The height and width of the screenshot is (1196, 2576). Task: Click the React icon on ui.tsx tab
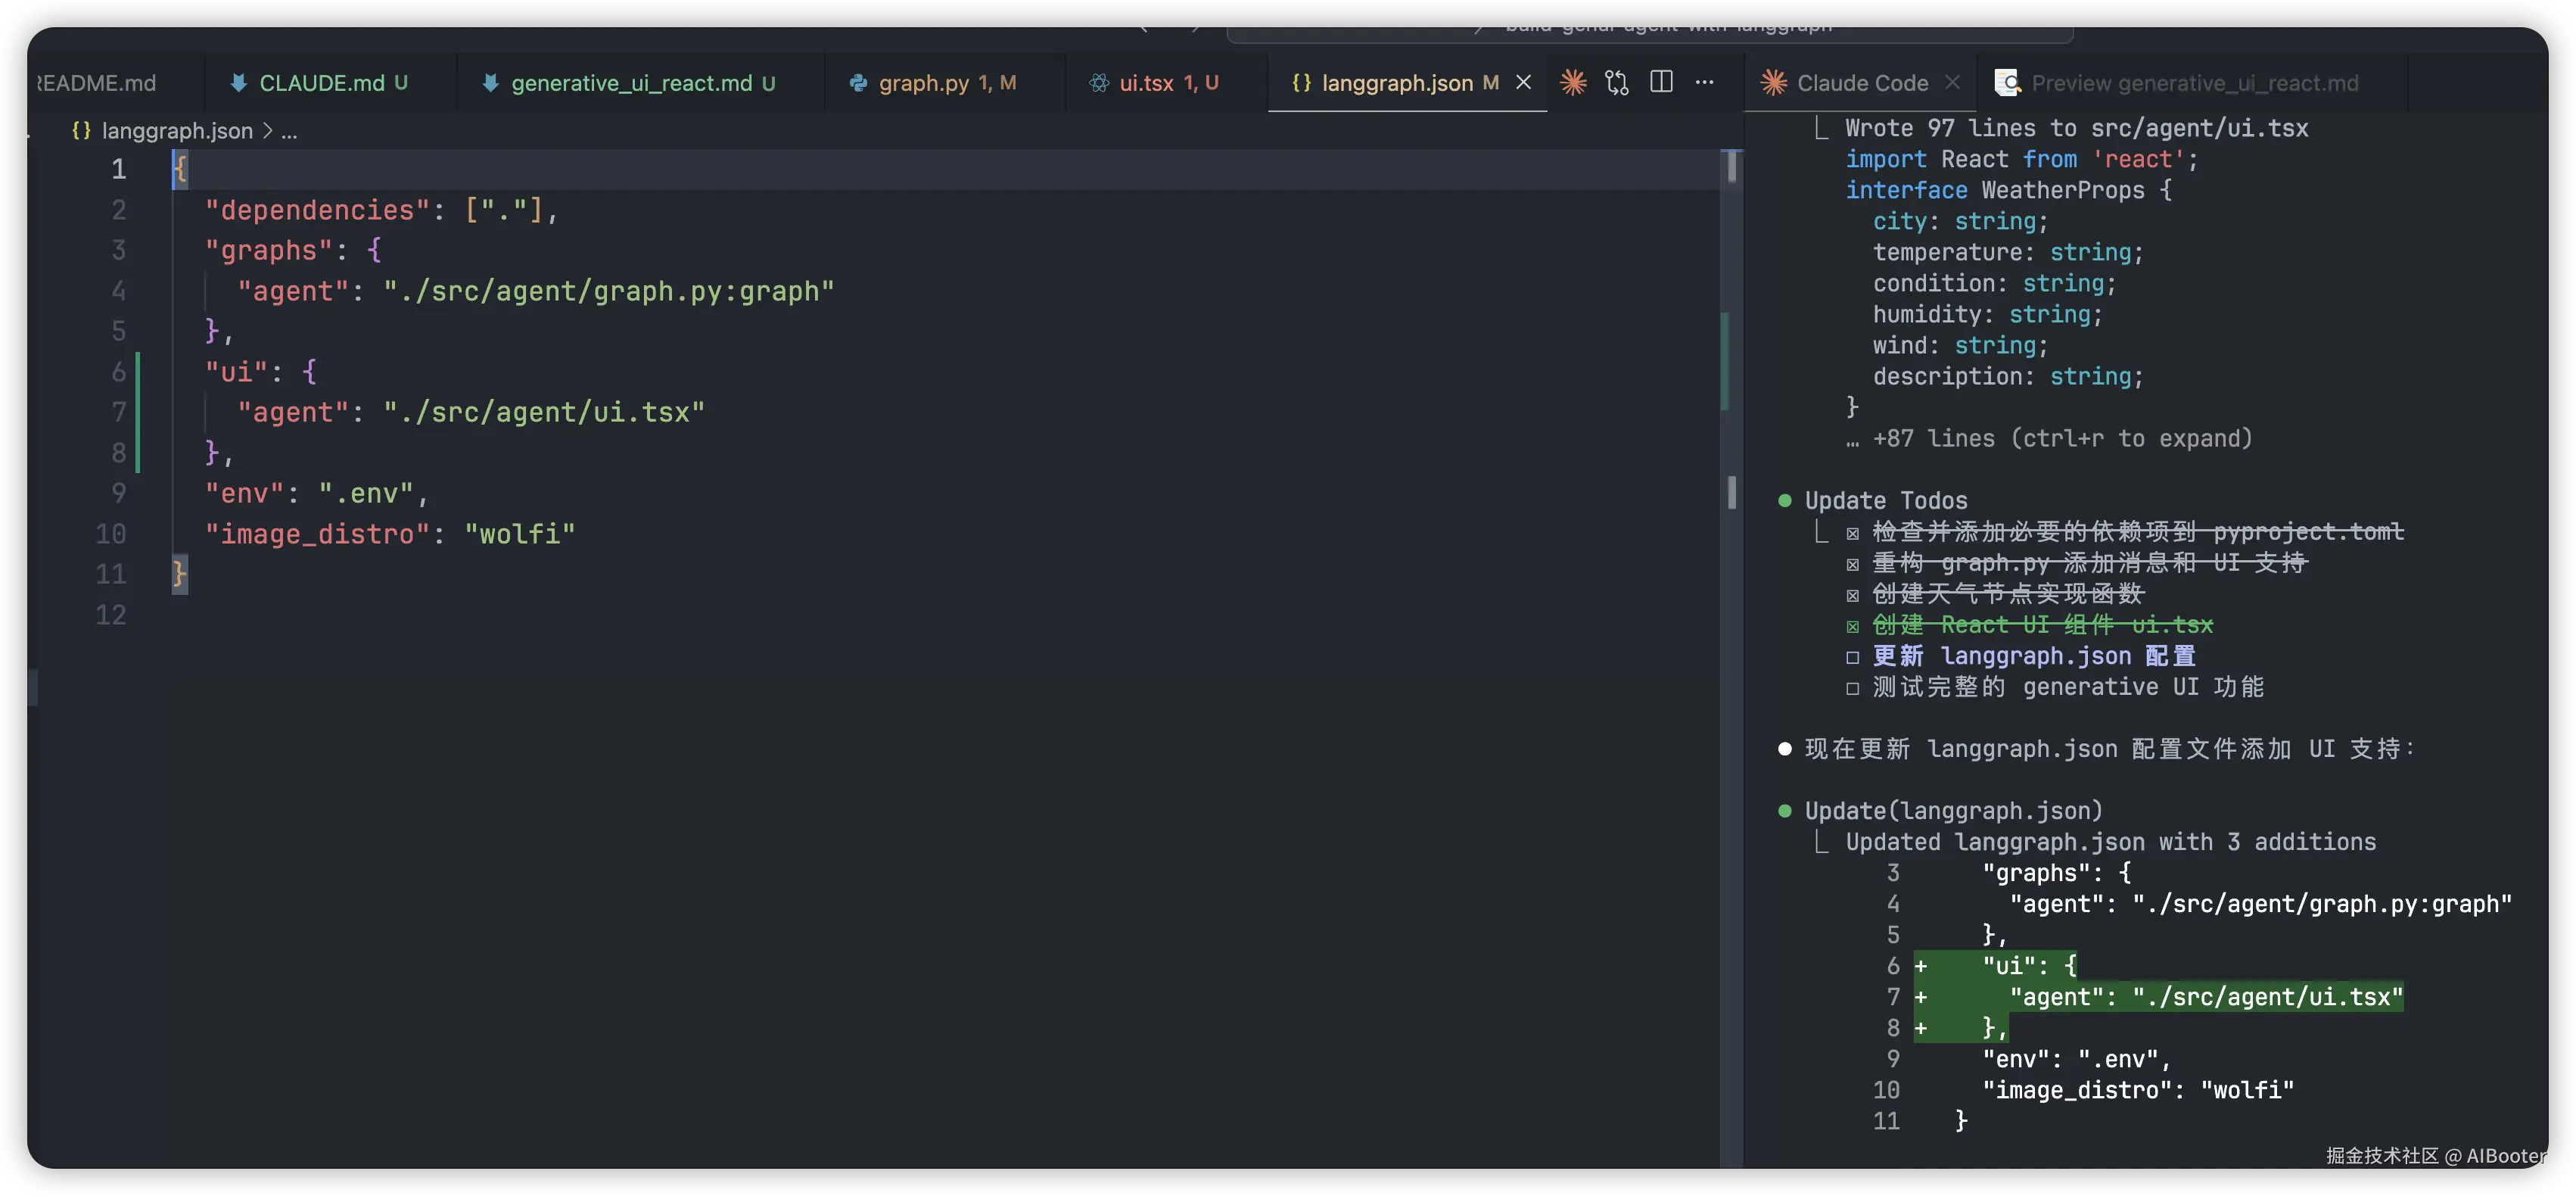click(x=1099, y=83)
